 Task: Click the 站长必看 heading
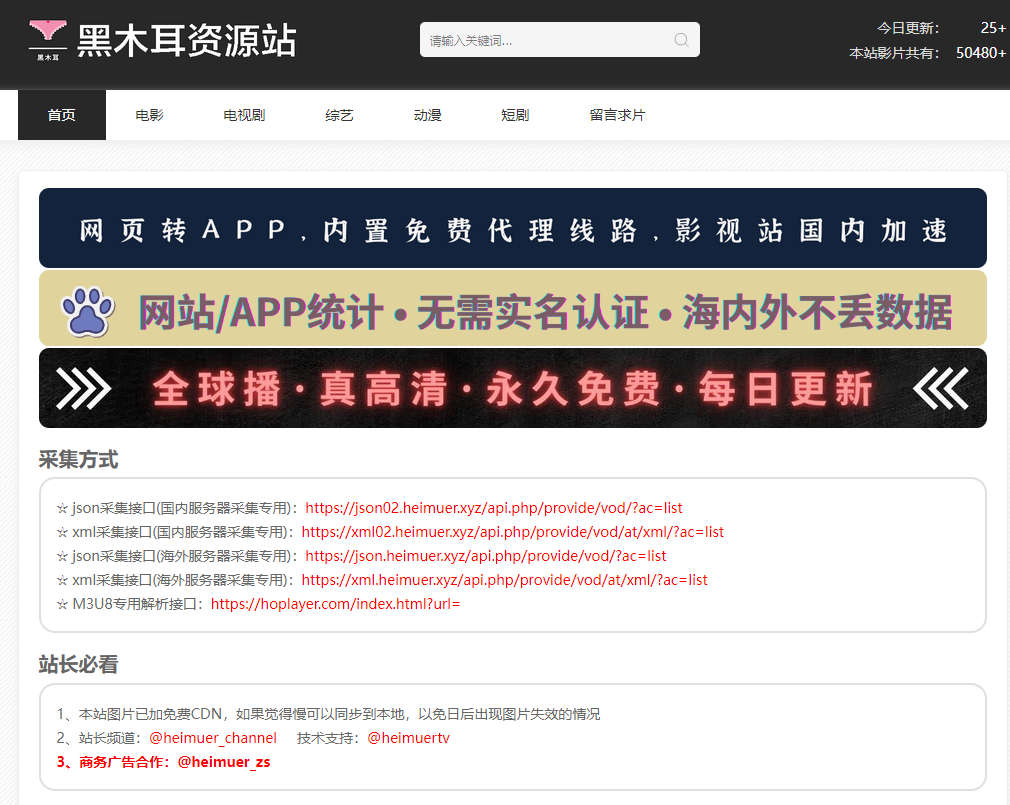click(79, 664)
